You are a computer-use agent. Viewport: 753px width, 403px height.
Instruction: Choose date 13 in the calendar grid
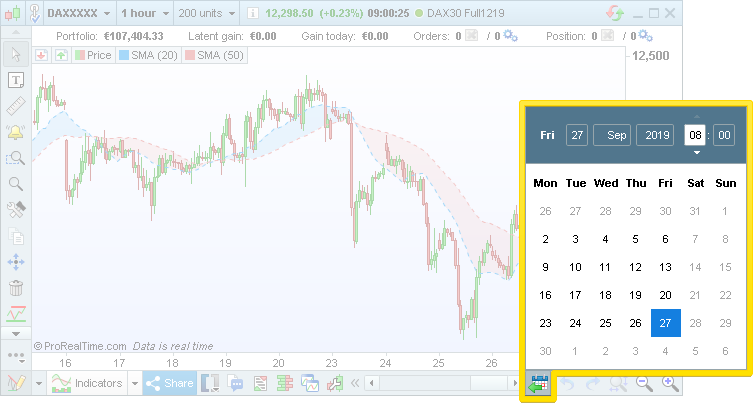(x=665, y=268)
